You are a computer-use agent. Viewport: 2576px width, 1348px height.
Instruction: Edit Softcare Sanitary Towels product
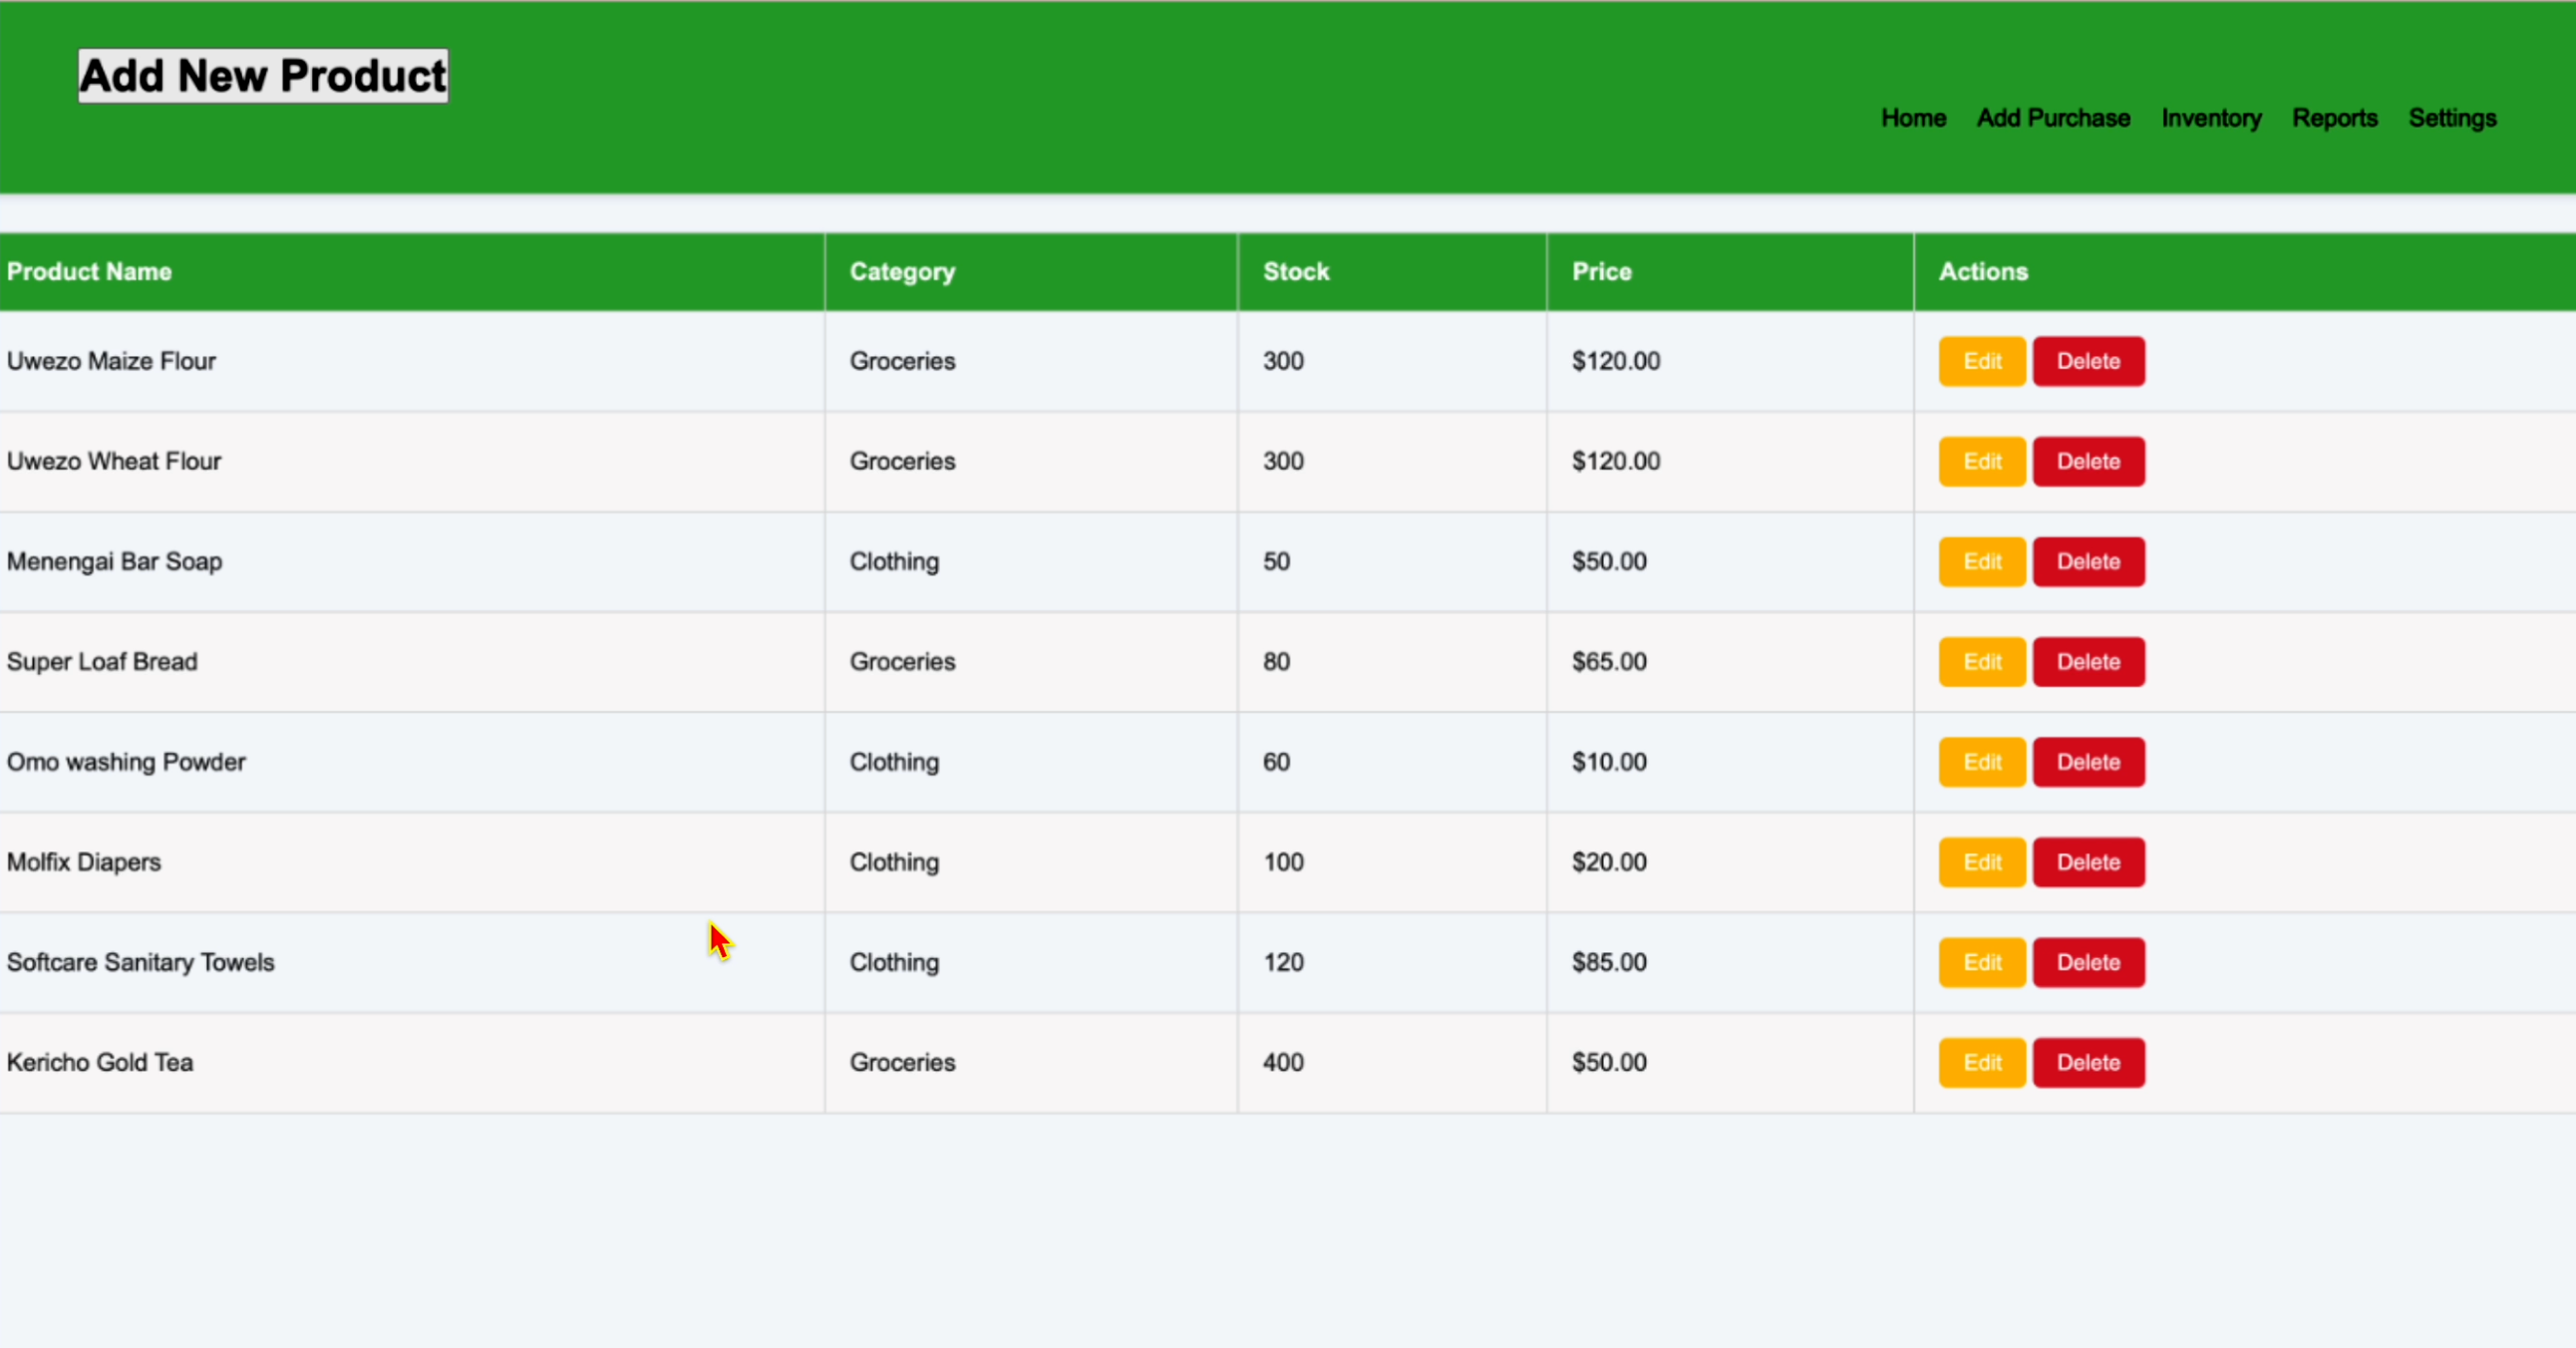click(1981, 962)
